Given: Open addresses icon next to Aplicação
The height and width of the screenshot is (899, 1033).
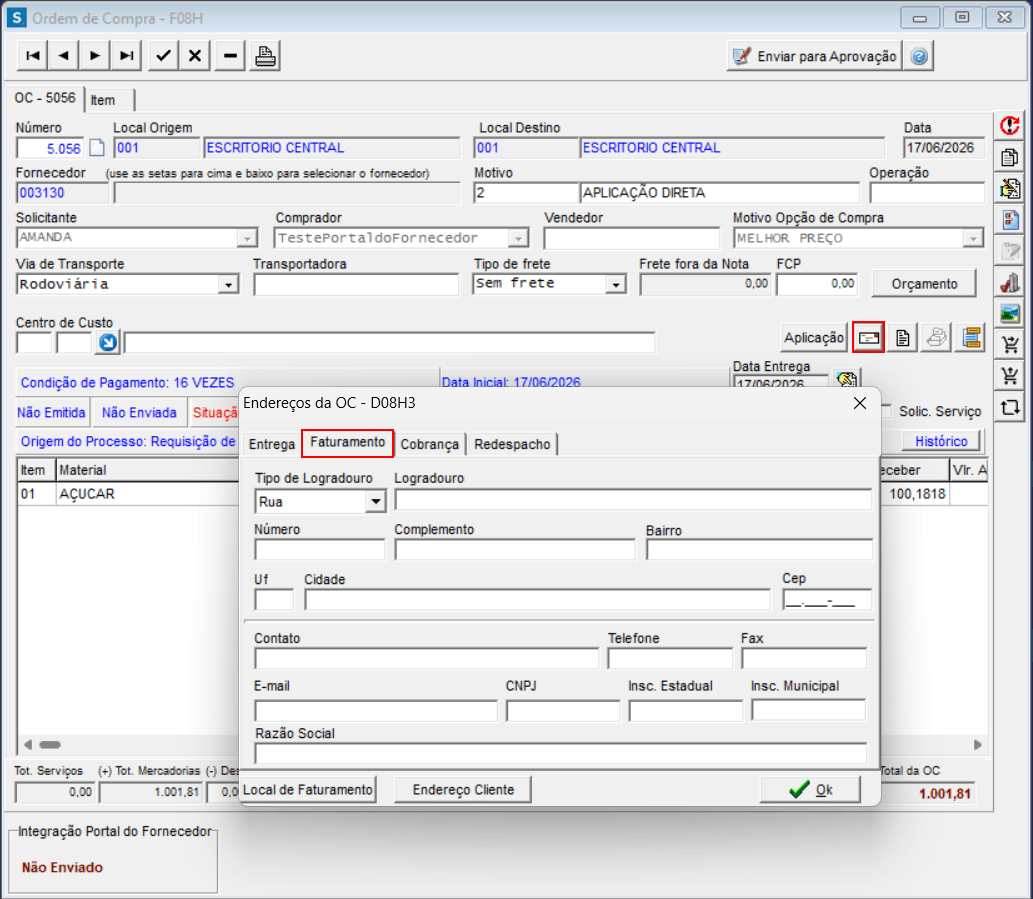Looking at the screenshot, I should click(x=868, y=338).
